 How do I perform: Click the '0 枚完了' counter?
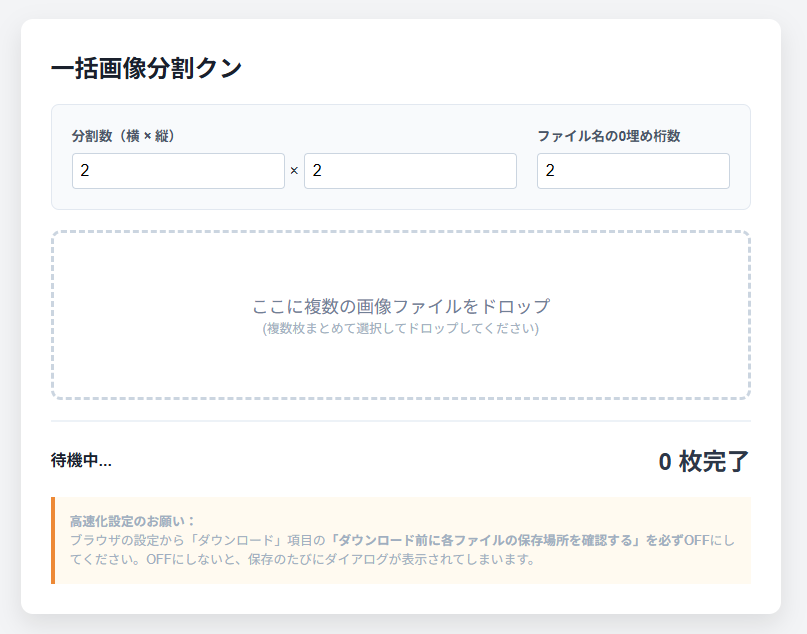tap(703, 461)
